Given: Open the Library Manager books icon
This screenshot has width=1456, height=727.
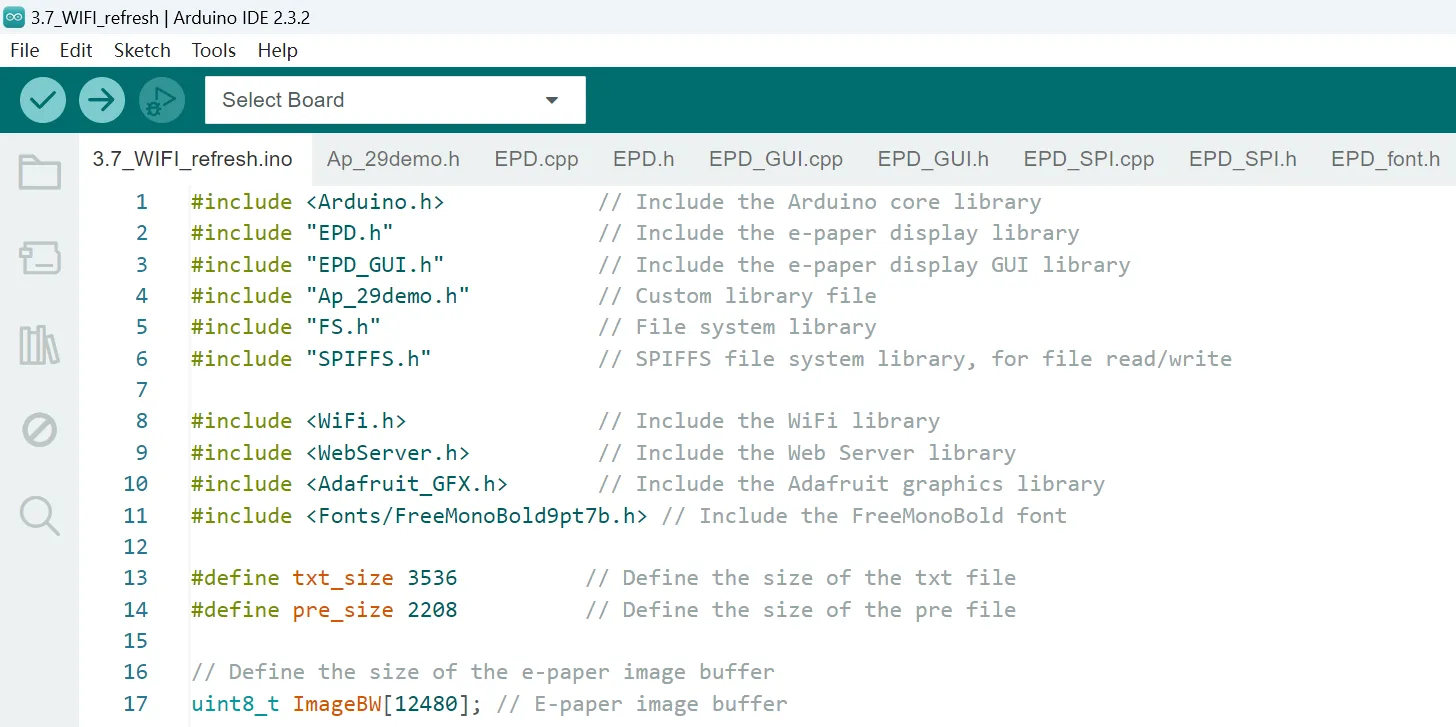Looking at the screenshot, I should pos(40,345).
